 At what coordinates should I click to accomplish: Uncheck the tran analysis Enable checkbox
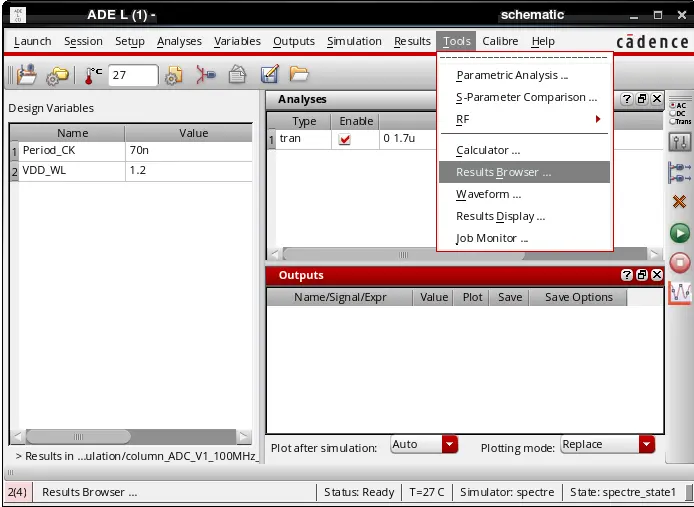point(344,139)
